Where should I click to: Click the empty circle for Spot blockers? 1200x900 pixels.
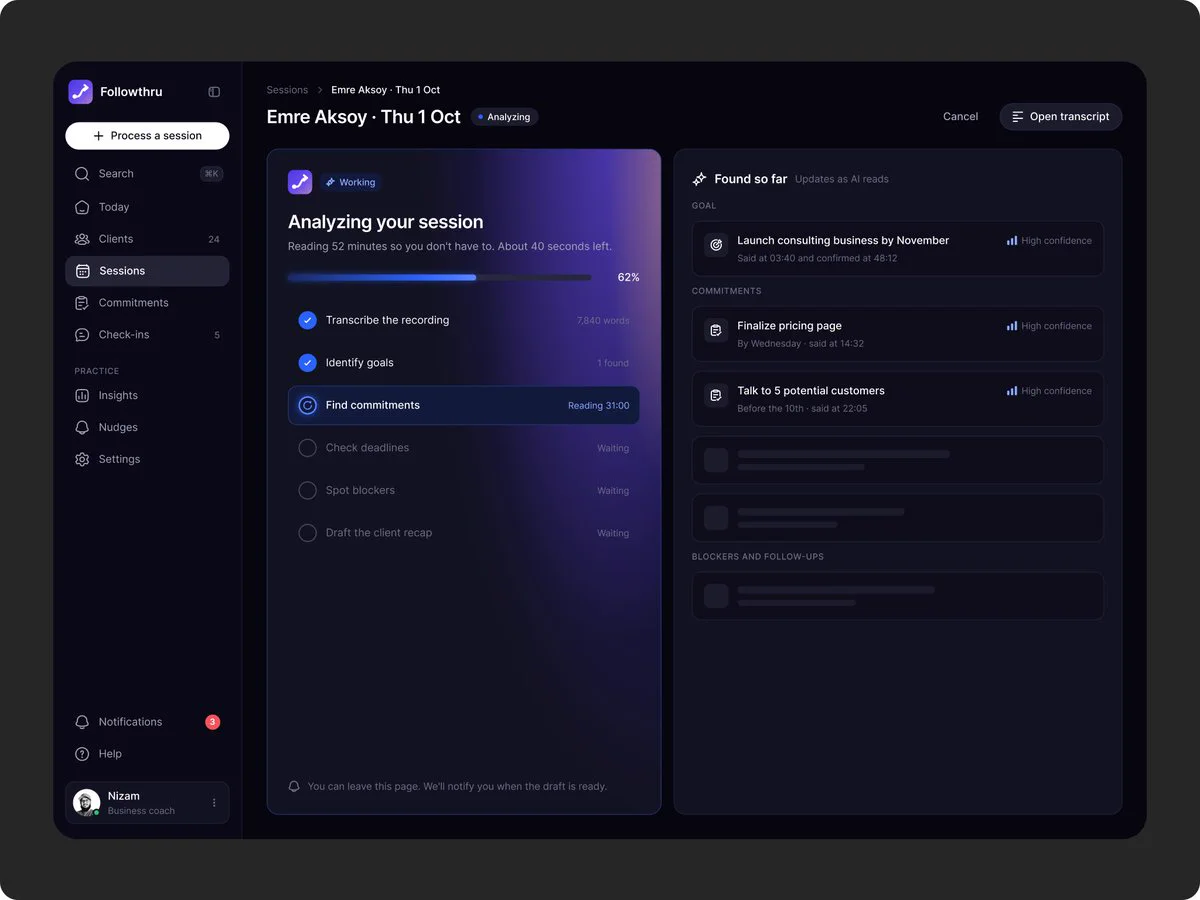click(x=308, y=490)
